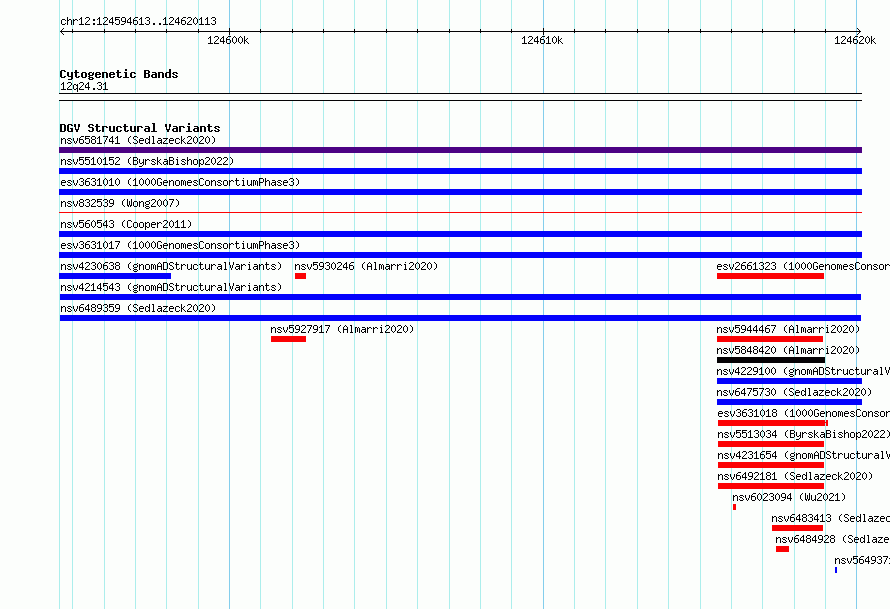This screenshot has width=890, height=609.
Task: Open the nsv5510152 (ByrskaBishop2022) label
Action: coord(147,161)
